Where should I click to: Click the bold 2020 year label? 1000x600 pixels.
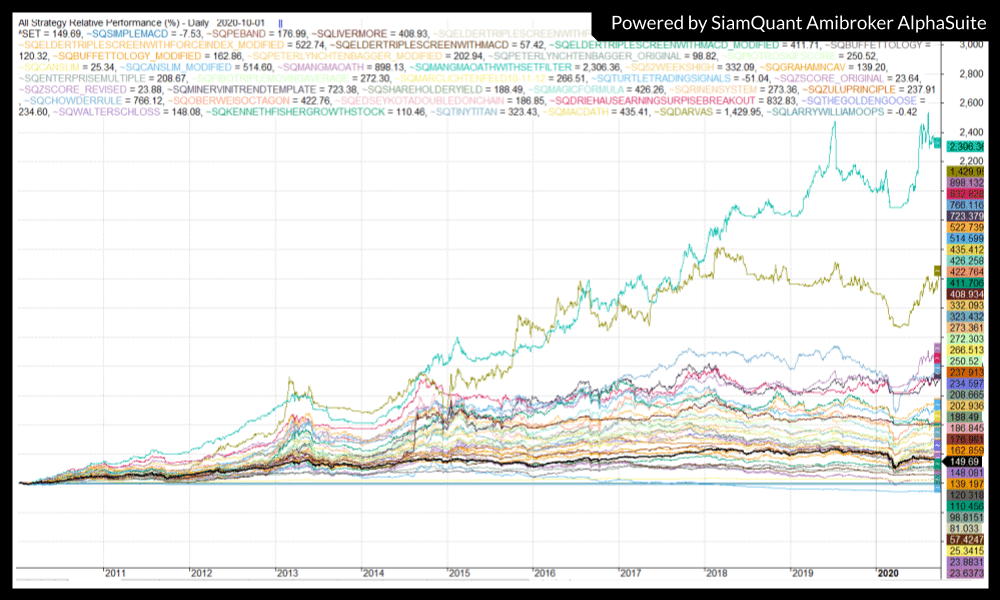pyautogui.click(x=889, y=573)
